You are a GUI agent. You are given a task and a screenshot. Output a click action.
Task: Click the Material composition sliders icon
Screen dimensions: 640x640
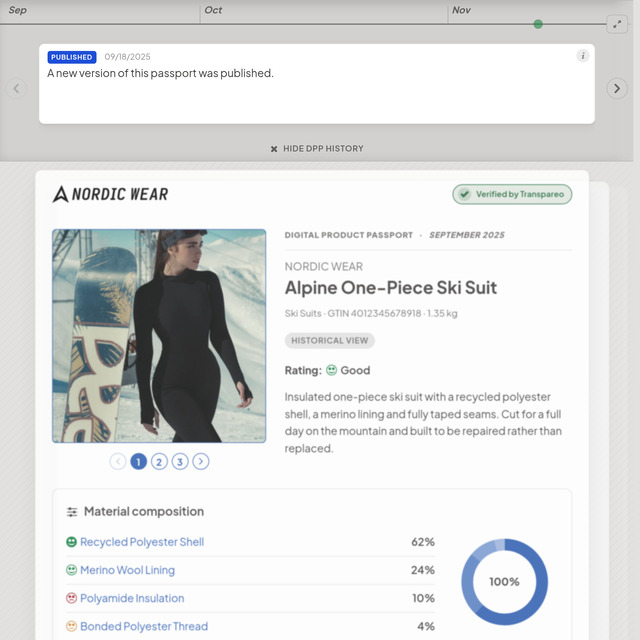tap(72, 511)
